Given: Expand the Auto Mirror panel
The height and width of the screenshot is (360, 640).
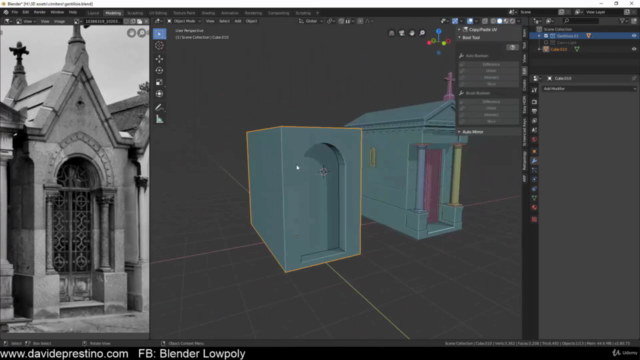Looking at the screenshot, I should coord(459,132).
